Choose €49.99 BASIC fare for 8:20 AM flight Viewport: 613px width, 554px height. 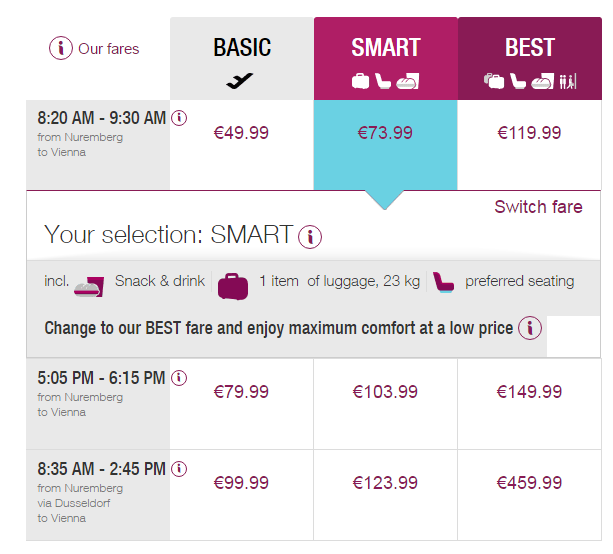coord(242,133)
